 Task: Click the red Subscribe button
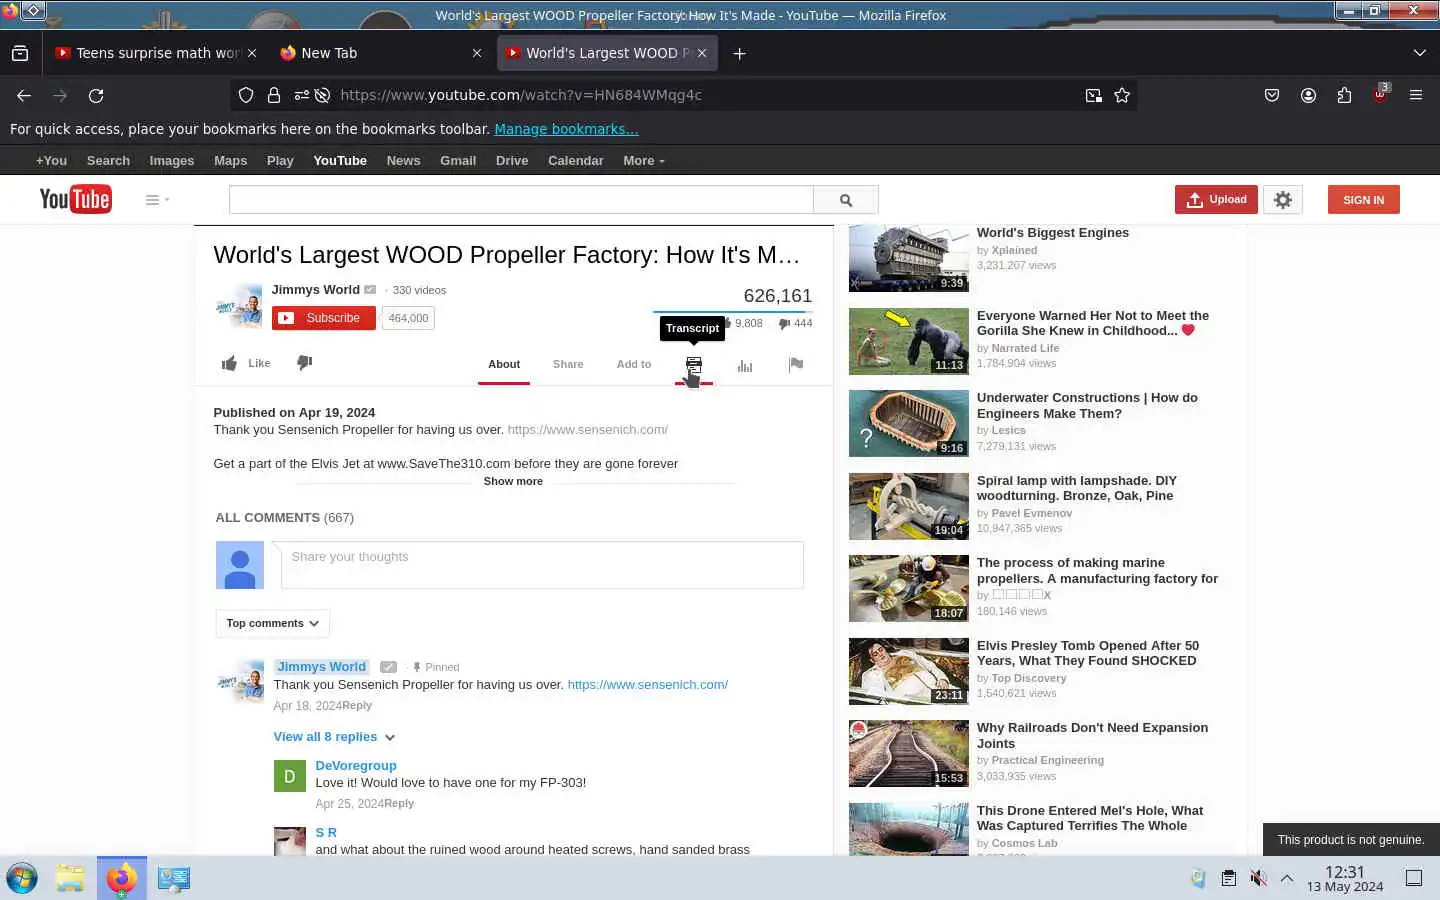(x=324, y=318)
